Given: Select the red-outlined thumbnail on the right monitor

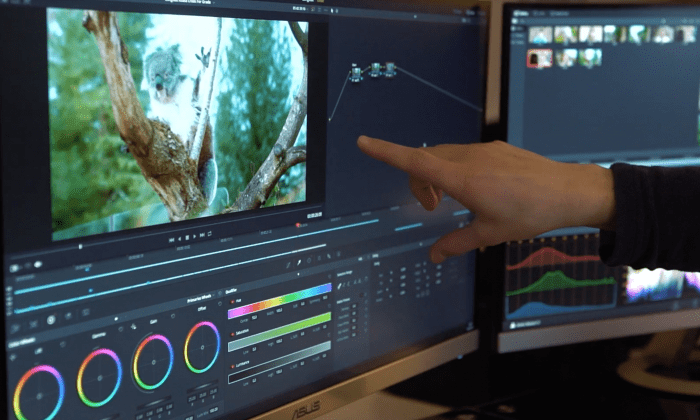Looking at the screenshot, I should 539,58.
